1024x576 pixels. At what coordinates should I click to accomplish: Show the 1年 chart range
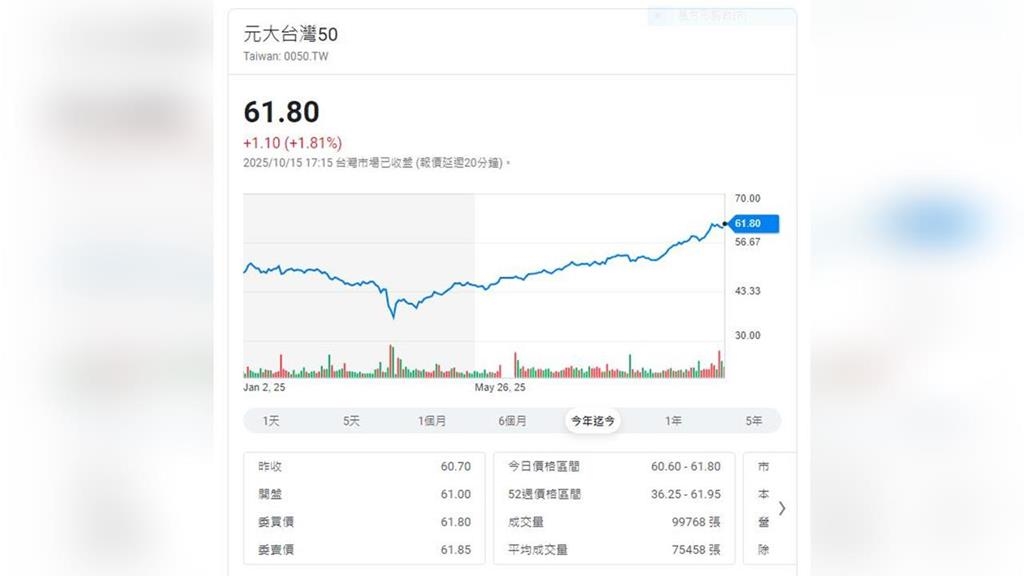point(673,420)
